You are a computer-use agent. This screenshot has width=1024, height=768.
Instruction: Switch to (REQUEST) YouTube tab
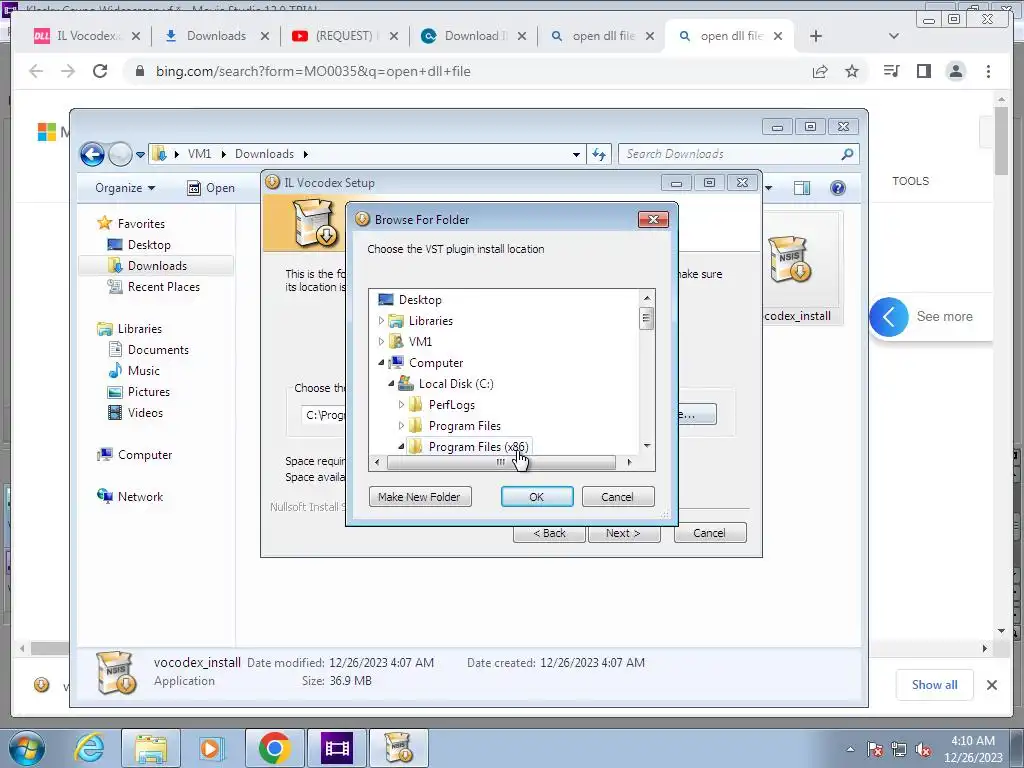(x=344, y=36)
